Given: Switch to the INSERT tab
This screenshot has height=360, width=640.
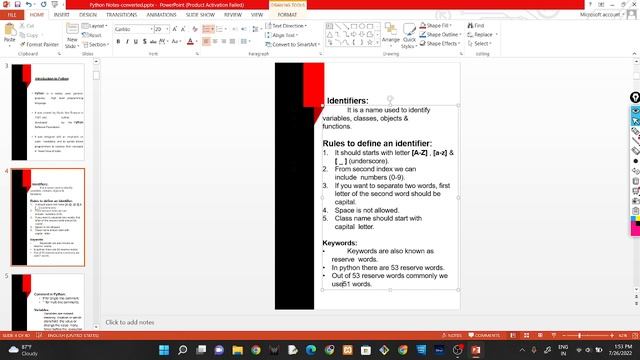Looking at the screenshot, I should click(x=62, y=15).
